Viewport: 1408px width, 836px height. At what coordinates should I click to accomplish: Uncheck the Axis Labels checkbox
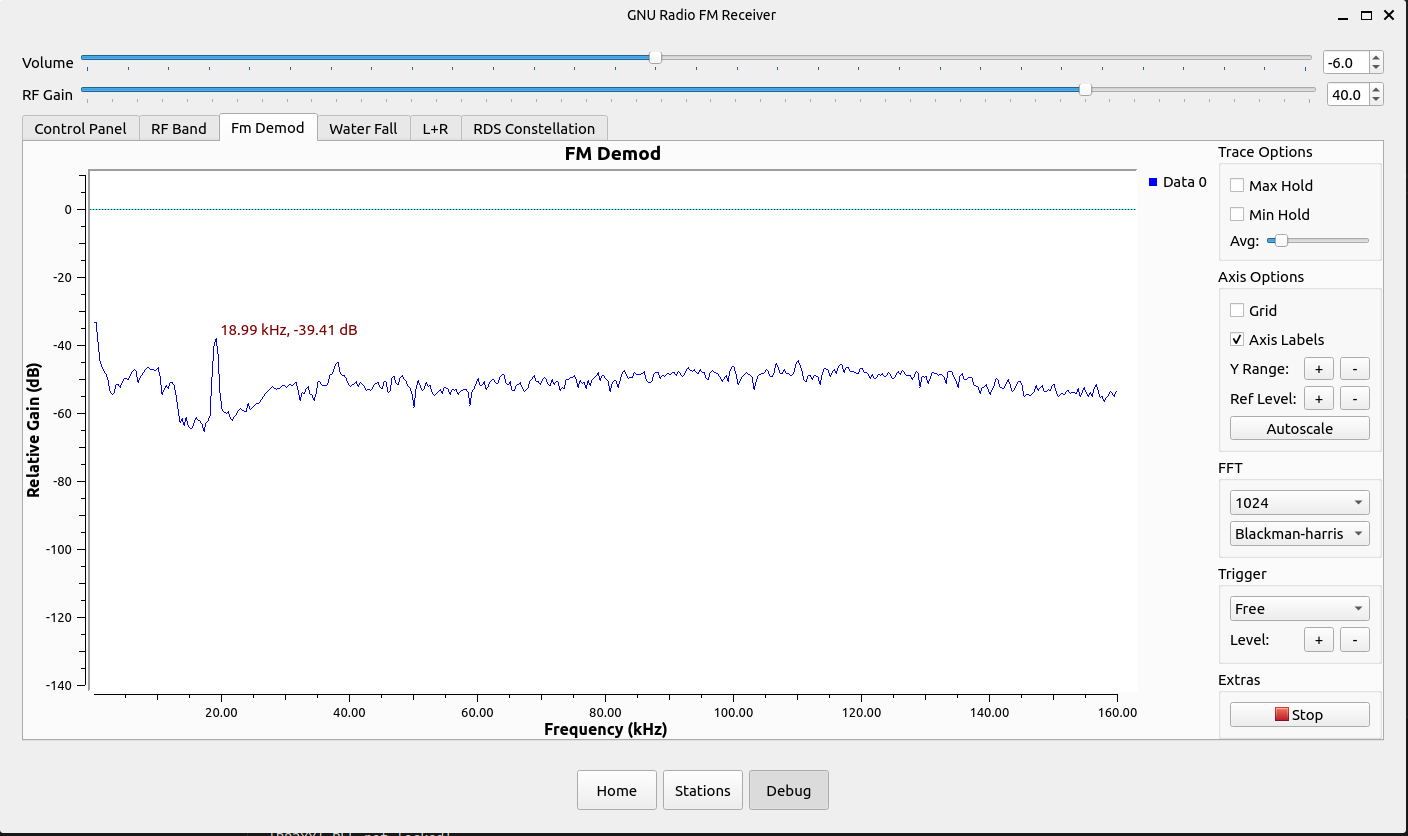[x=1237, y=339]
